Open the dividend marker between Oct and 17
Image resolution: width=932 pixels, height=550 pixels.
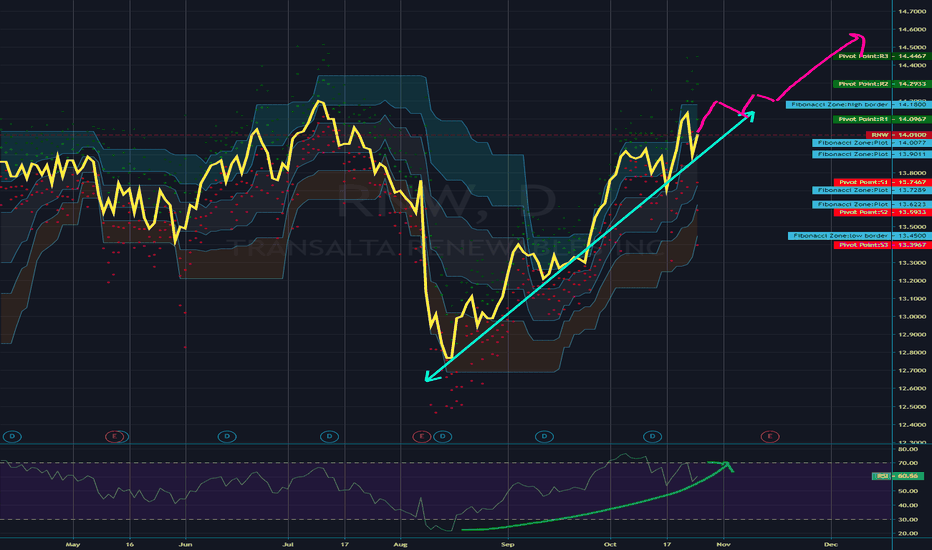[x=652, y=436]
